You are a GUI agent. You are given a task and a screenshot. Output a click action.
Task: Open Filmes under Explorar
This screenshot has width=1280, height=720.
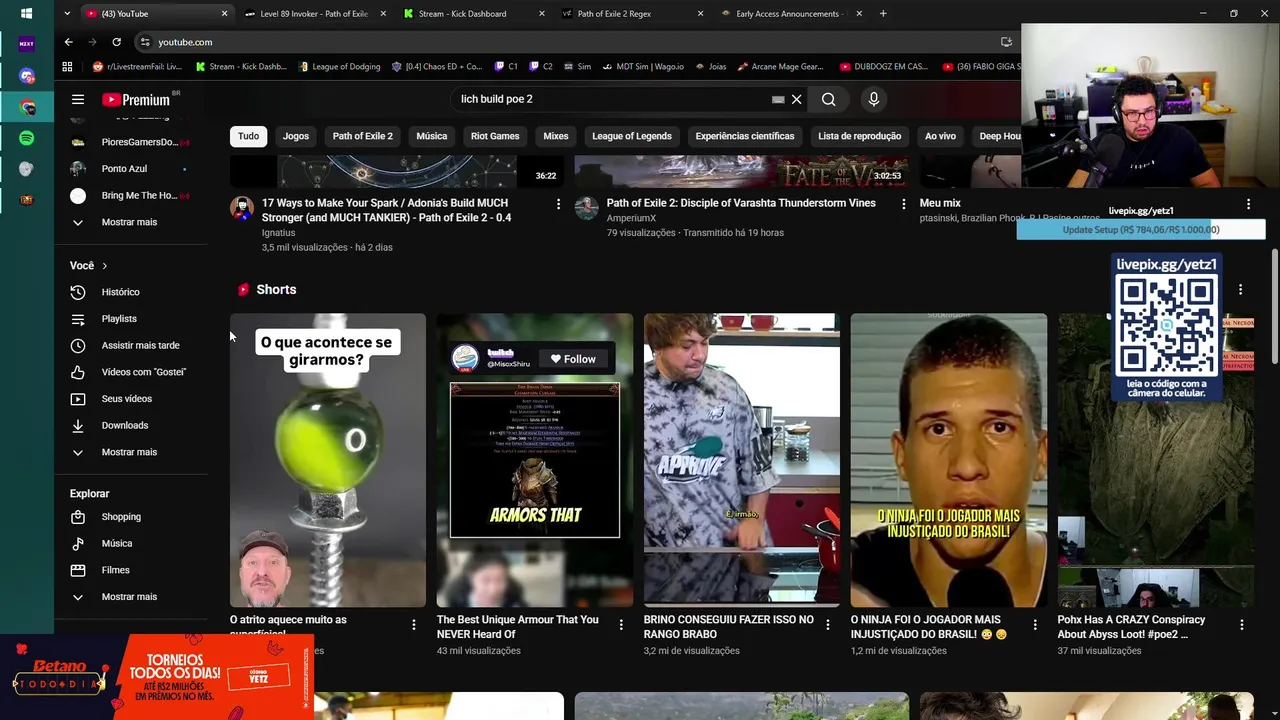(x=115, y=570)
